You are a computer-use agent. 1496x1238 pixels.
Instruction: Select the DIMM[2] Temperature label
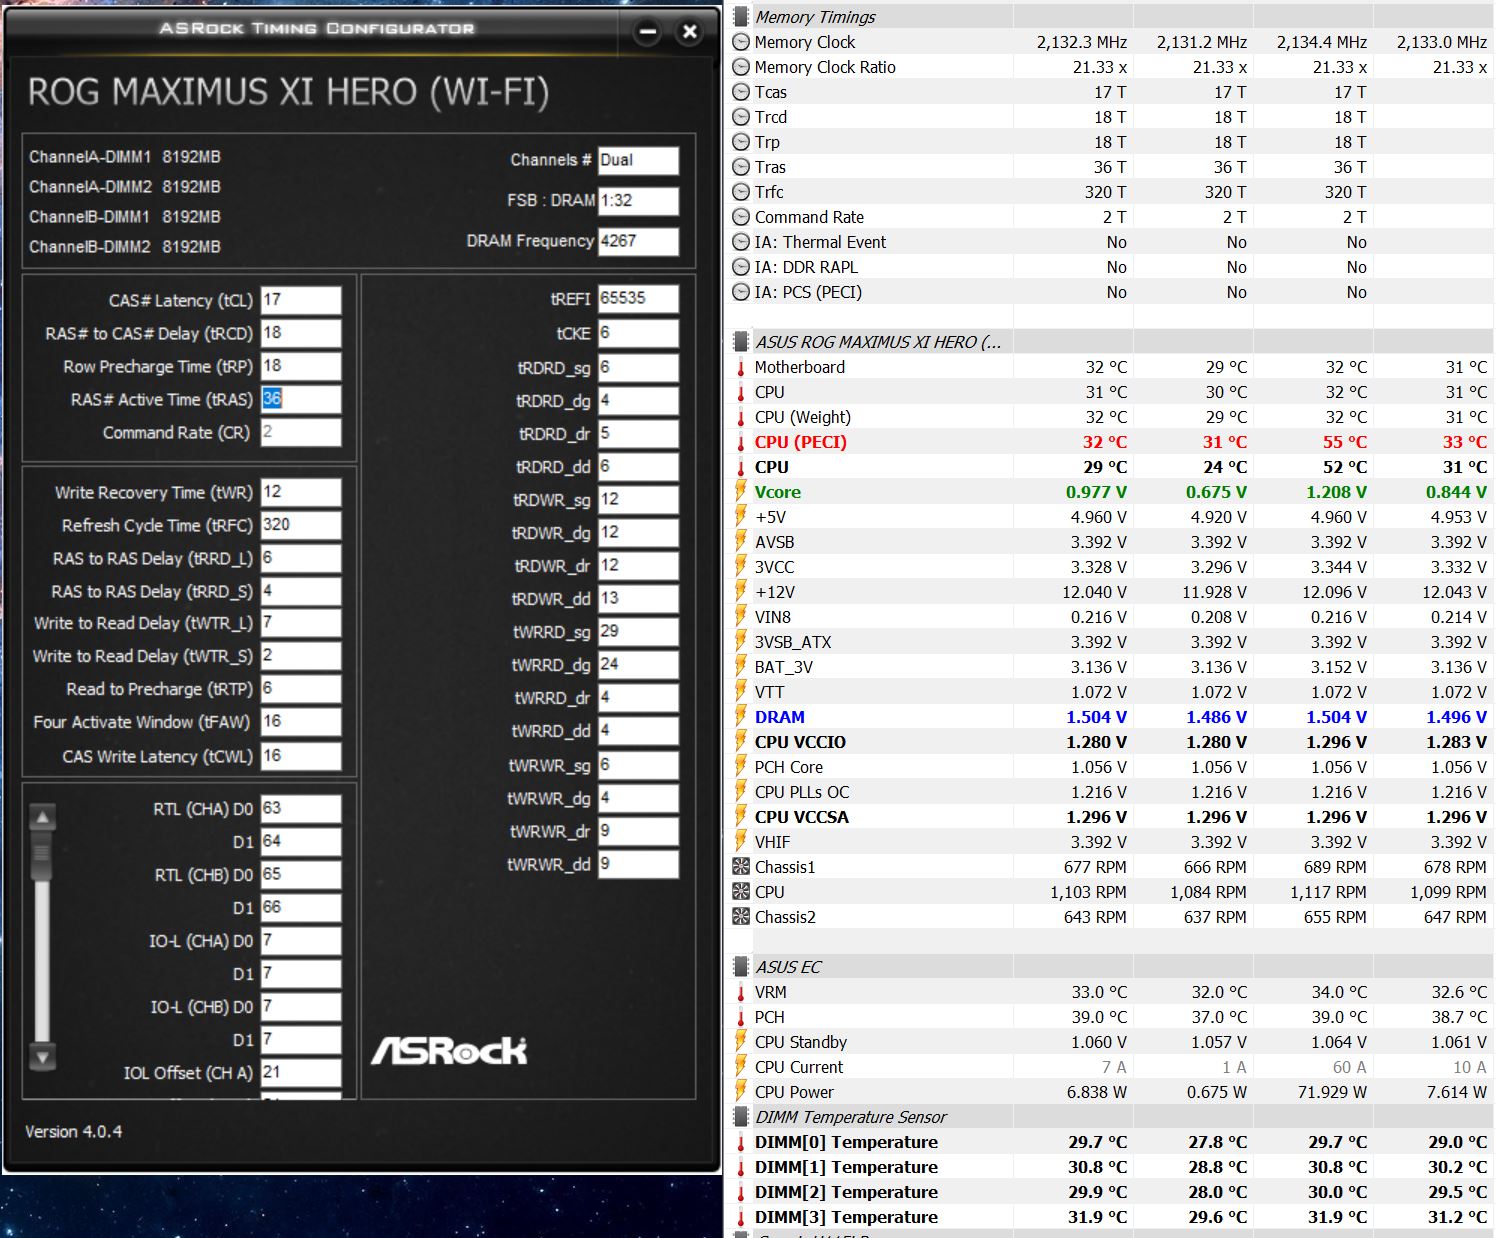846,1192
